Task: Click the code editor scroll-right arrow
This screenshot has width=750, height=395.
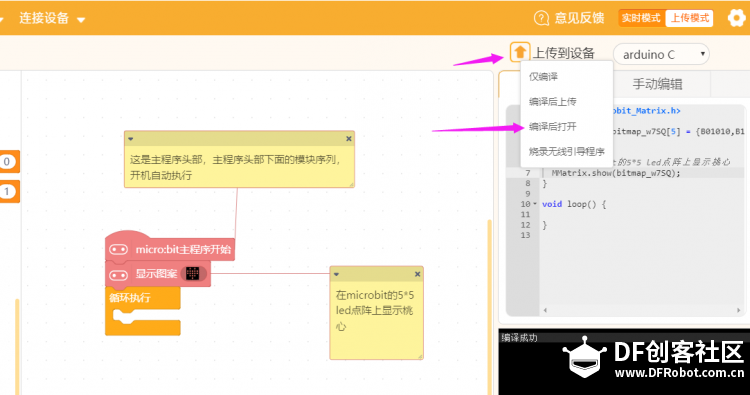Action: 738,310
